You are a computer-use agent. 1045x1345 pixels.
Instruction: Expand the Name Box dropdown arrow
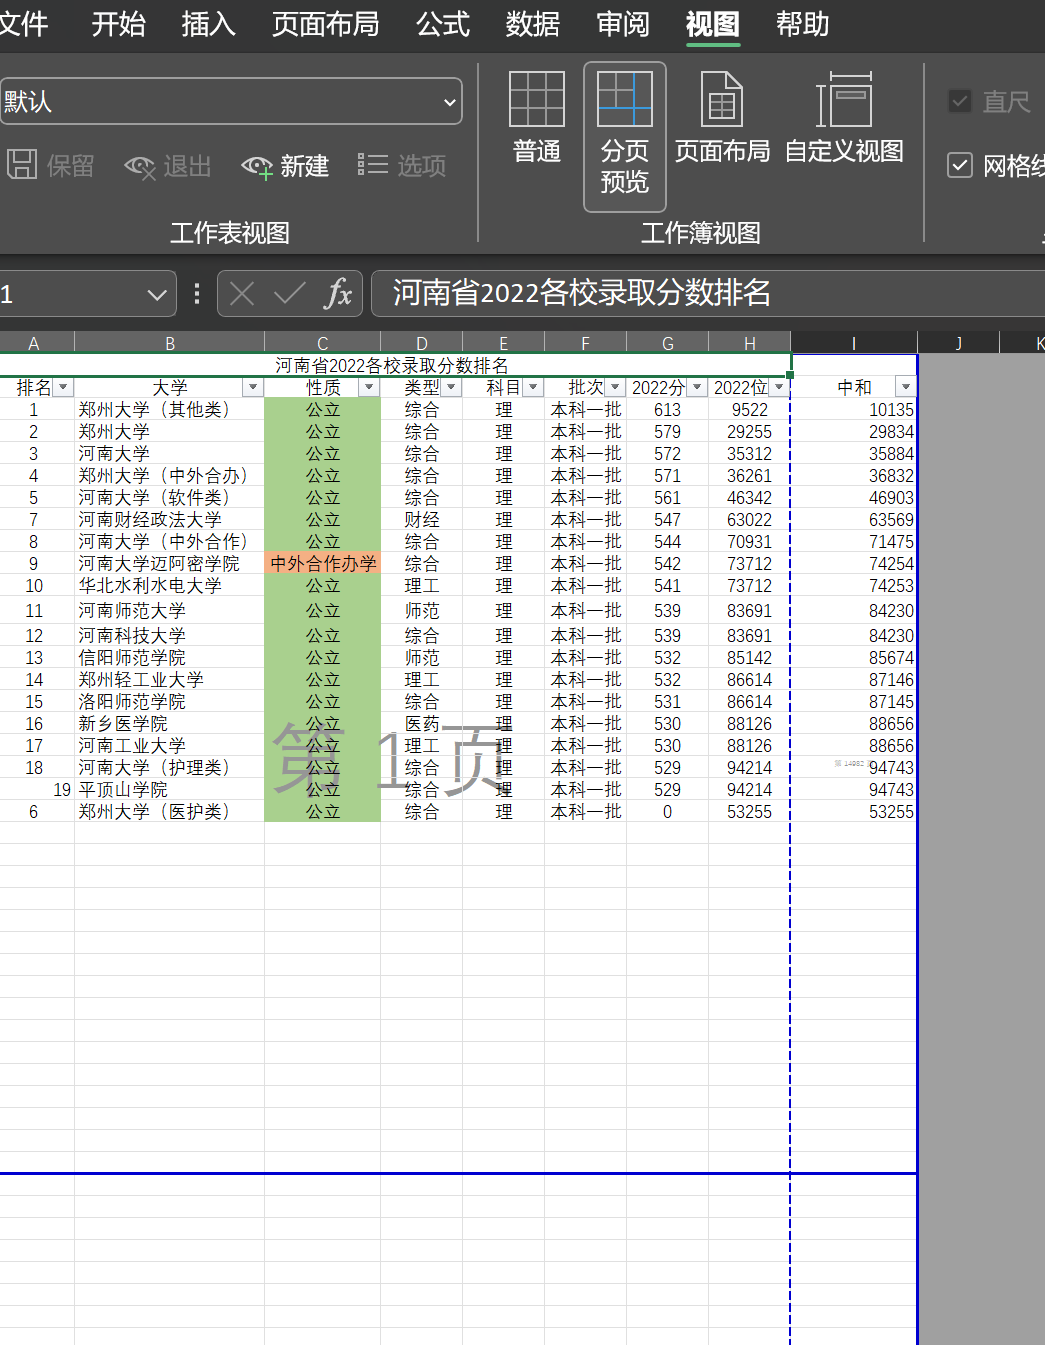(156, 294)
